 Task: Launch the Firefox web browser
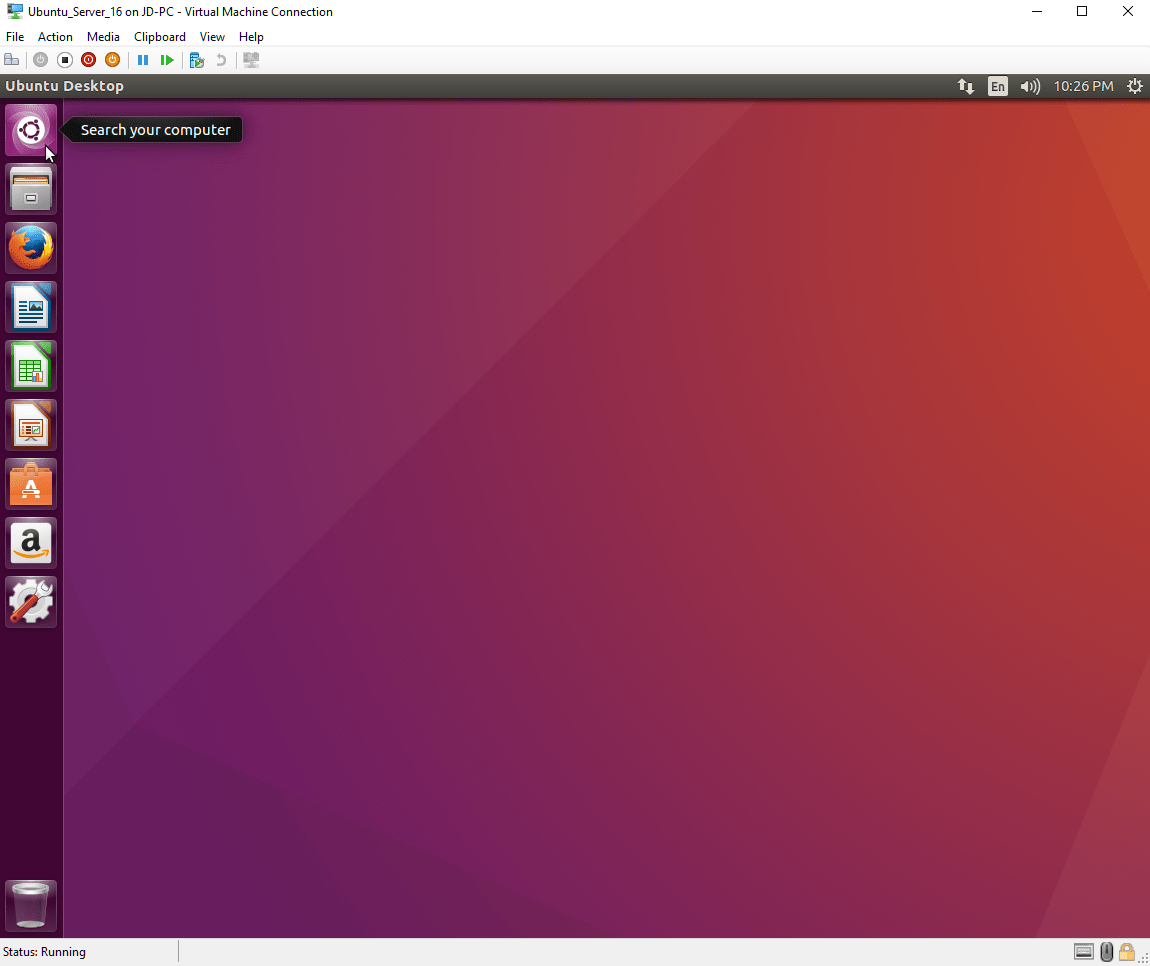click(x=31, y=248)
